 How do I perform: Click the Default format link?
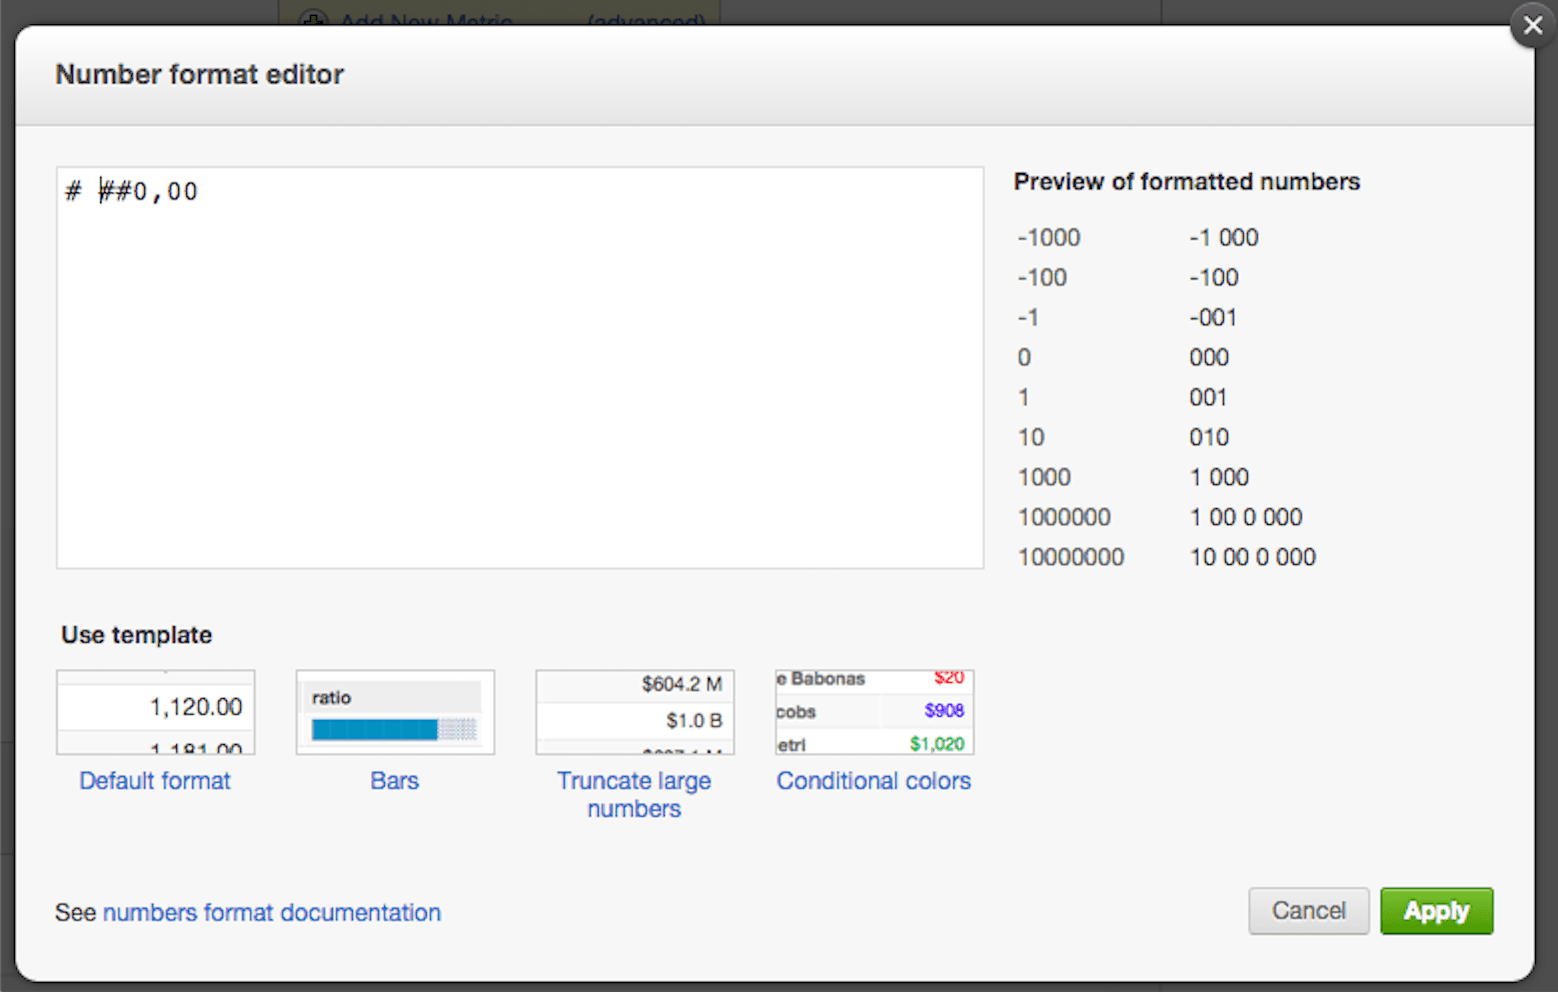(155, 781)
